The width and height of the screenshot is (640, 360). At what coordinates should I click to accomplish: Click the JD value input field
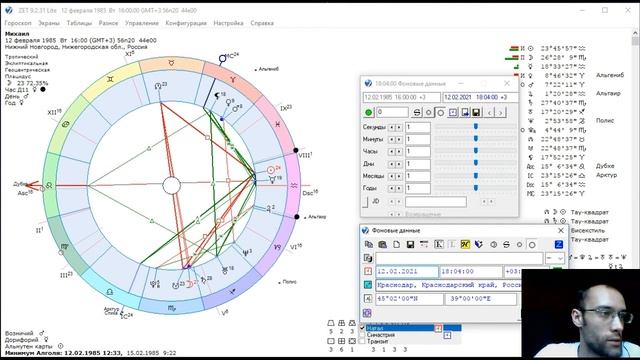tap(436, 202)
